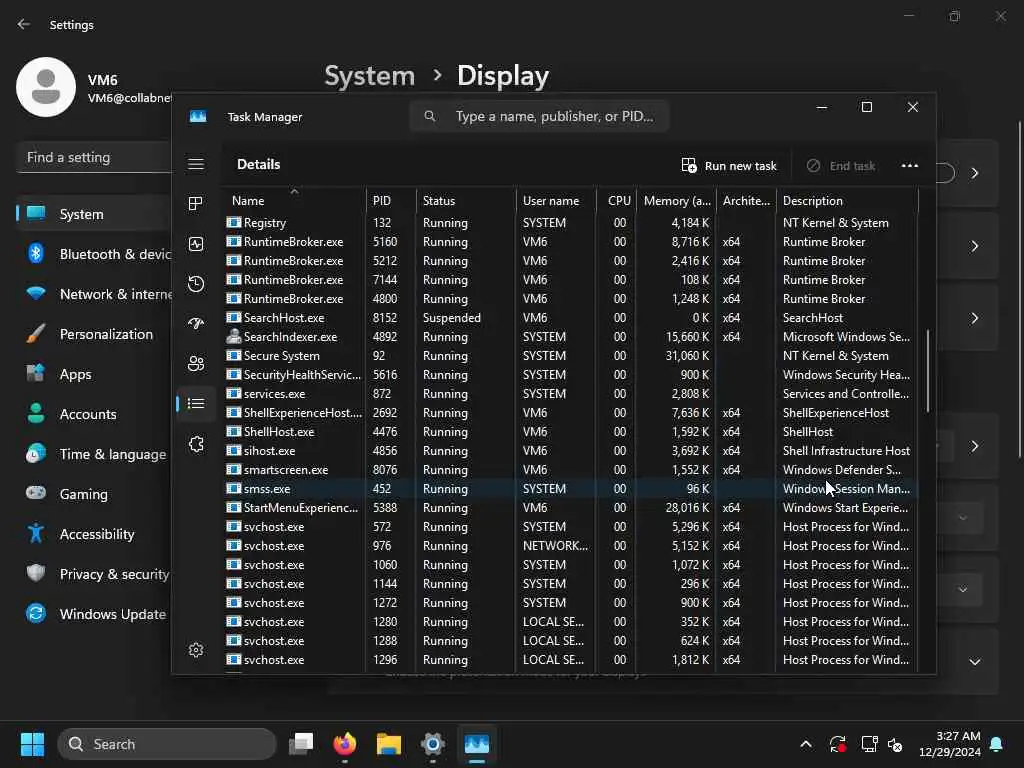Open Bluetooth & devices in Settings
This screenshot has height=768, width=1024.
pos(95,253)
